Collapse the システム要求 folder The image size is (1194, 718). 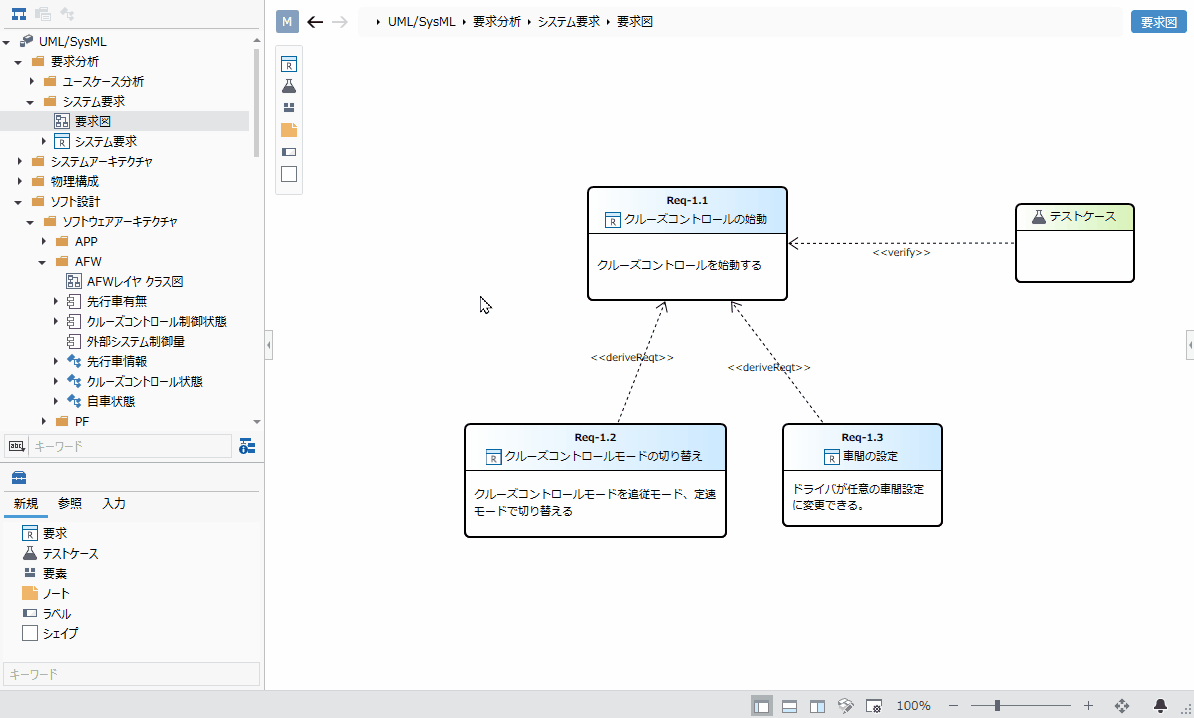[x=30, y=102]
